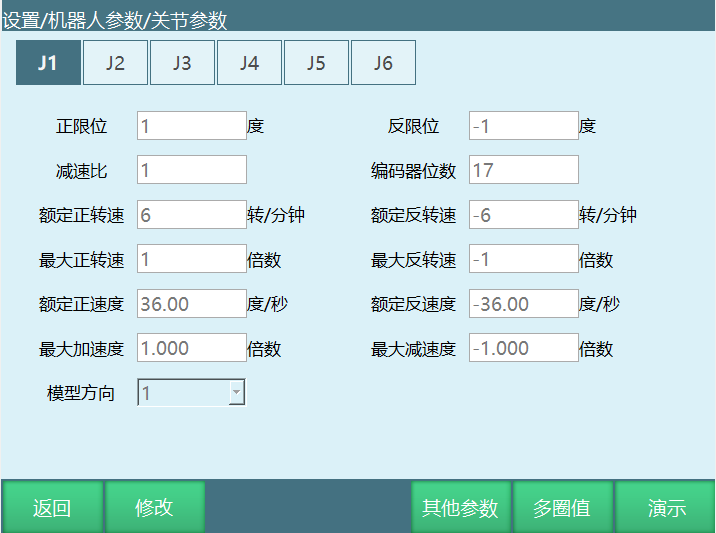The image size is (716, 533).
Task: Switch to the J5 joint tab
Action: pos(316,63)
